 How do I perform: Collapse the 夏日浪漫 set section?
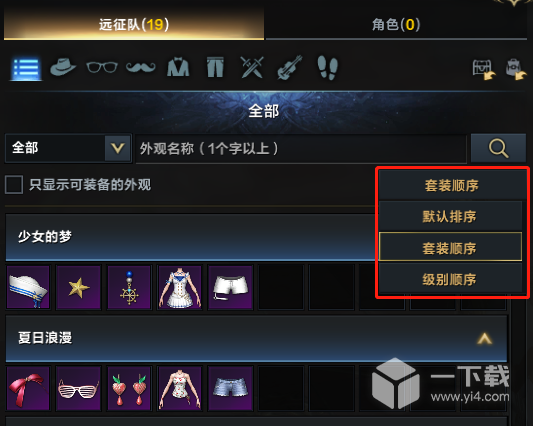point(484,338)
